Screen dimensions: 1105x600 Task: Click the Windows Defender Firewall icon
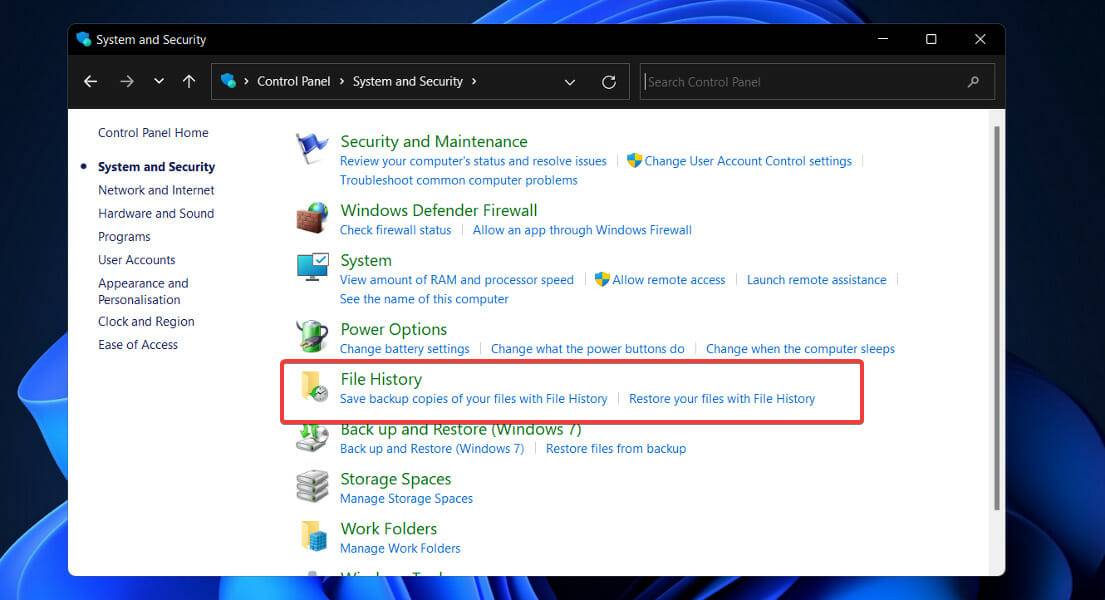[312, 218]
